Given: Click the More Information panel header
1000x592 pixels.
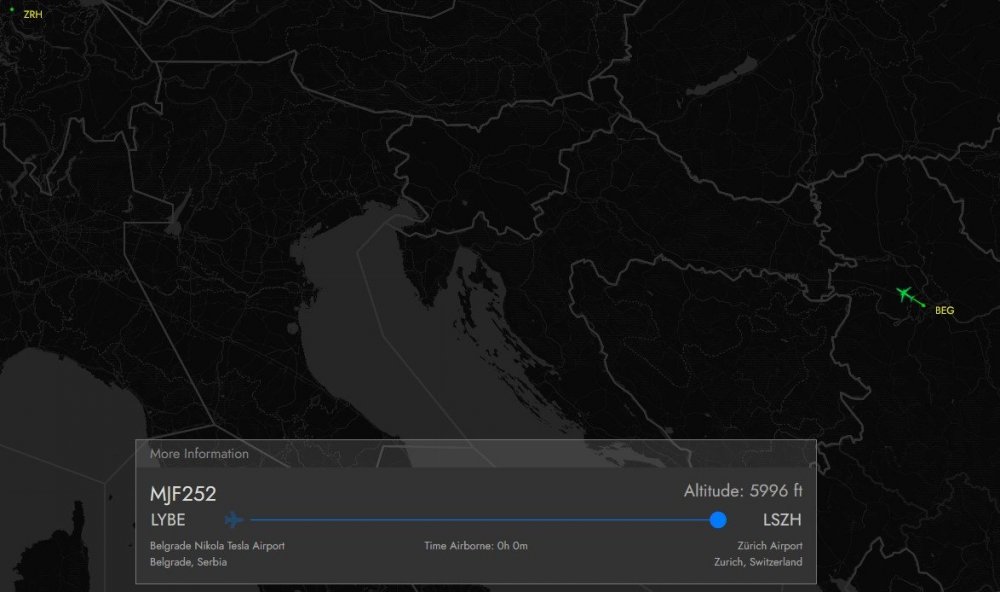Looking at the screenshot, I should 200,454.
